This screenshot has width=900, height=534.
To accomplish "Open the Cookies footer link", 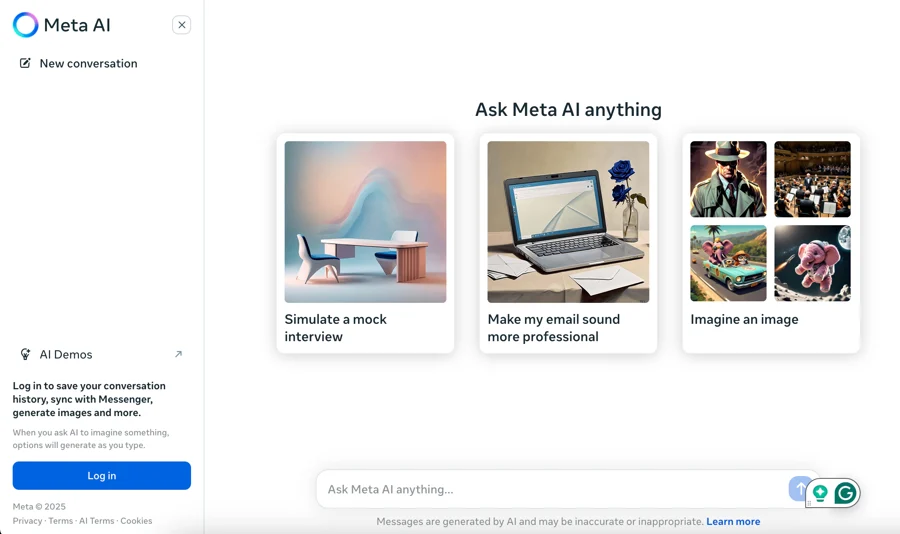I will [x=136, y=521].
